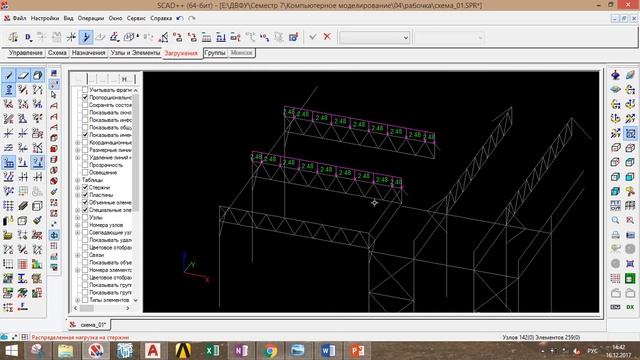Screen dimensions: 640x360
Task: Enable the 'Сохранять состоя' checkbox
Action: coord(85,105)
